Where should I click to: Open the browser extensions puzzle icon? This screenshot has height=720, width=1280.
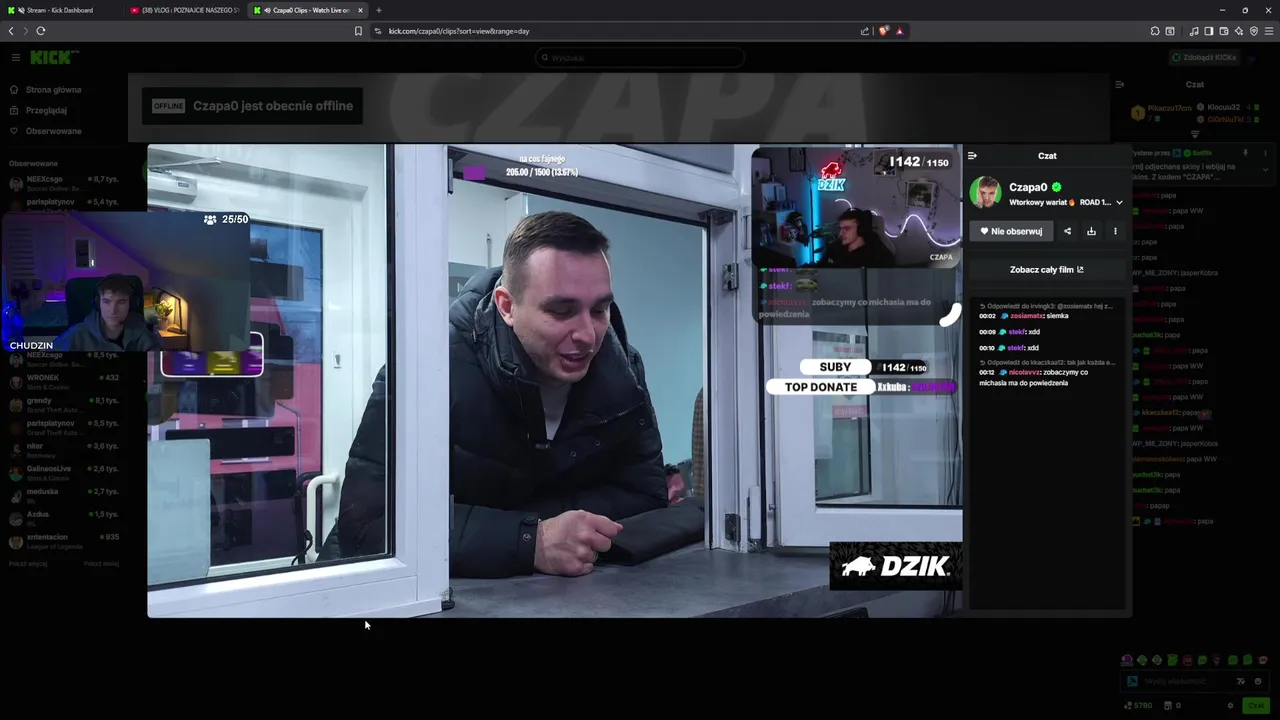click(1155, 31)
